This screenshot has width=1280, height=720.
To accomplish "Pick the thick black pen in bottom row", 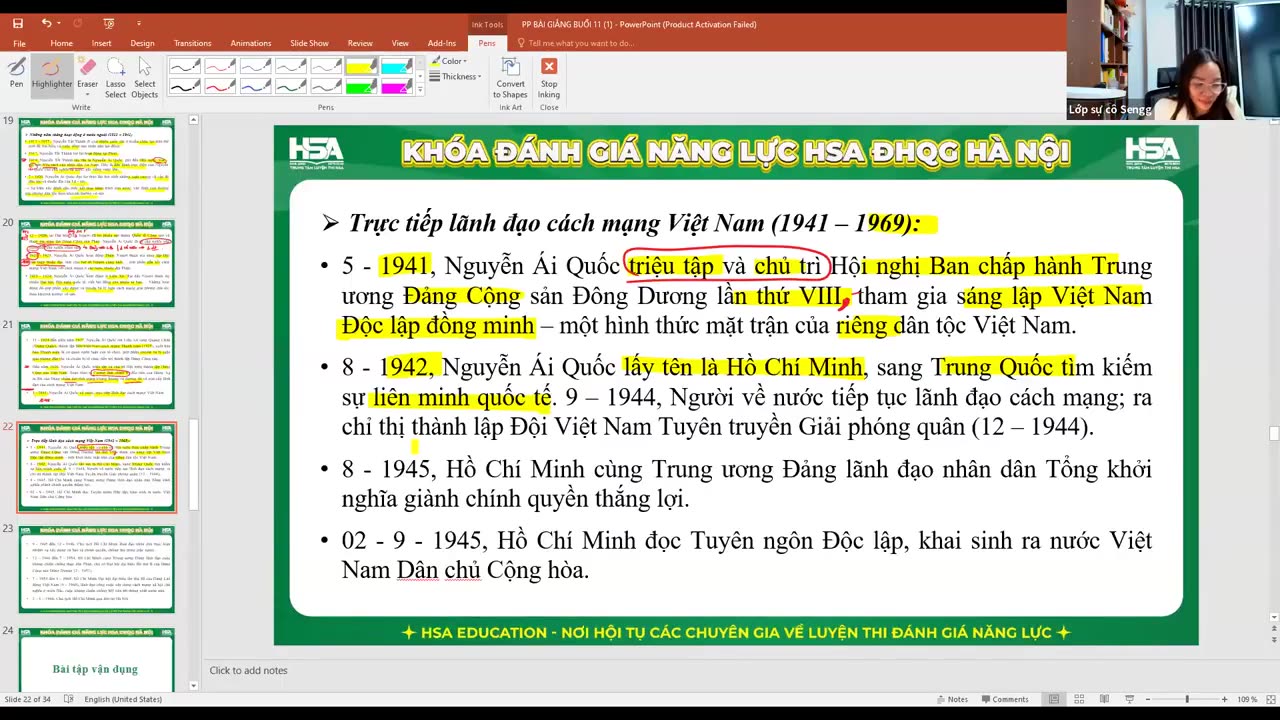I will [184, 86].
